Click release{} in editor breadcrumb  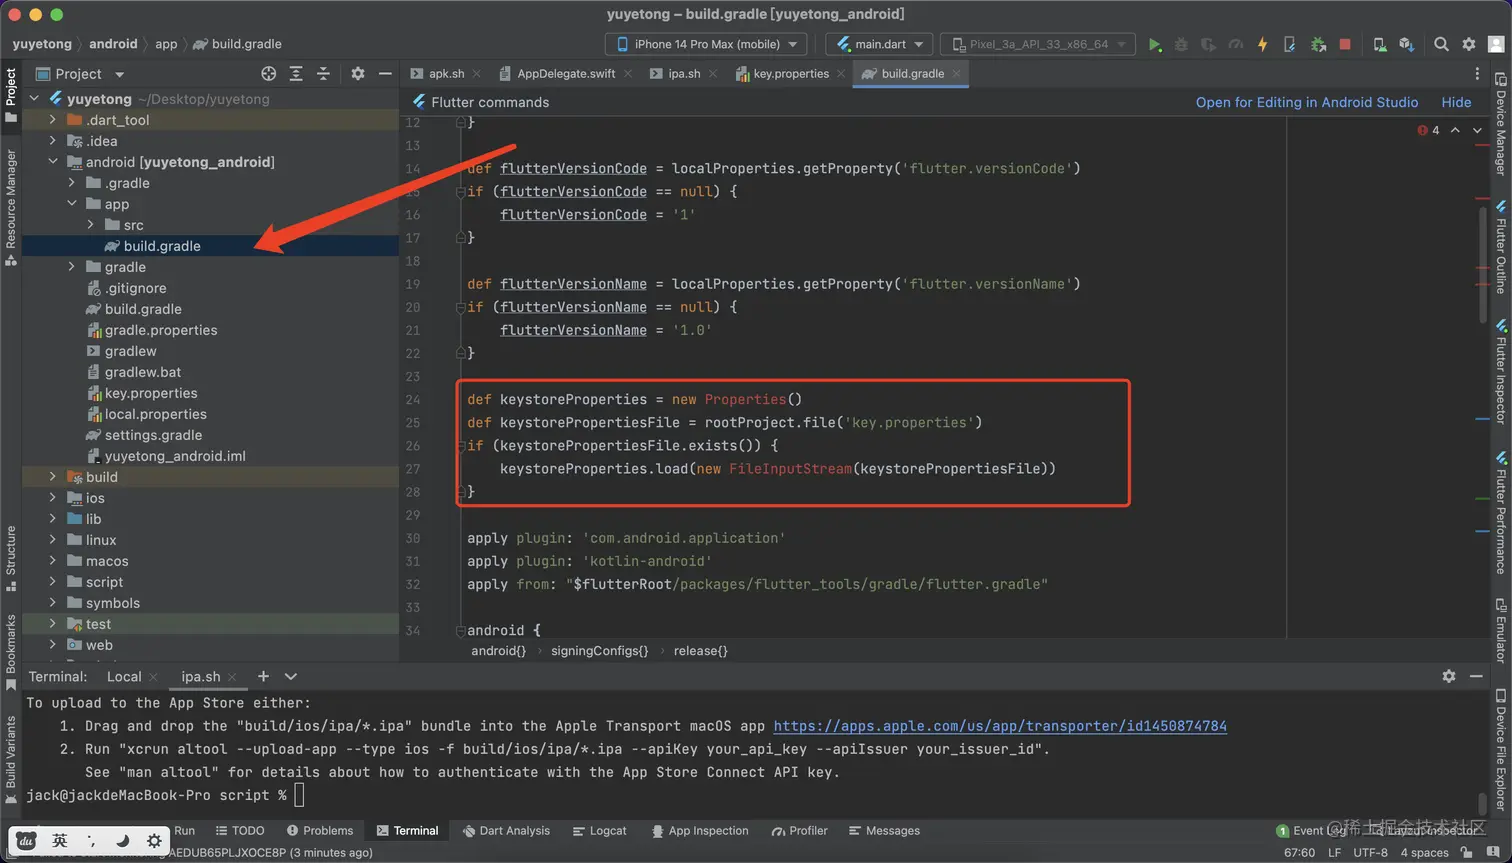[x=700, y=651]
